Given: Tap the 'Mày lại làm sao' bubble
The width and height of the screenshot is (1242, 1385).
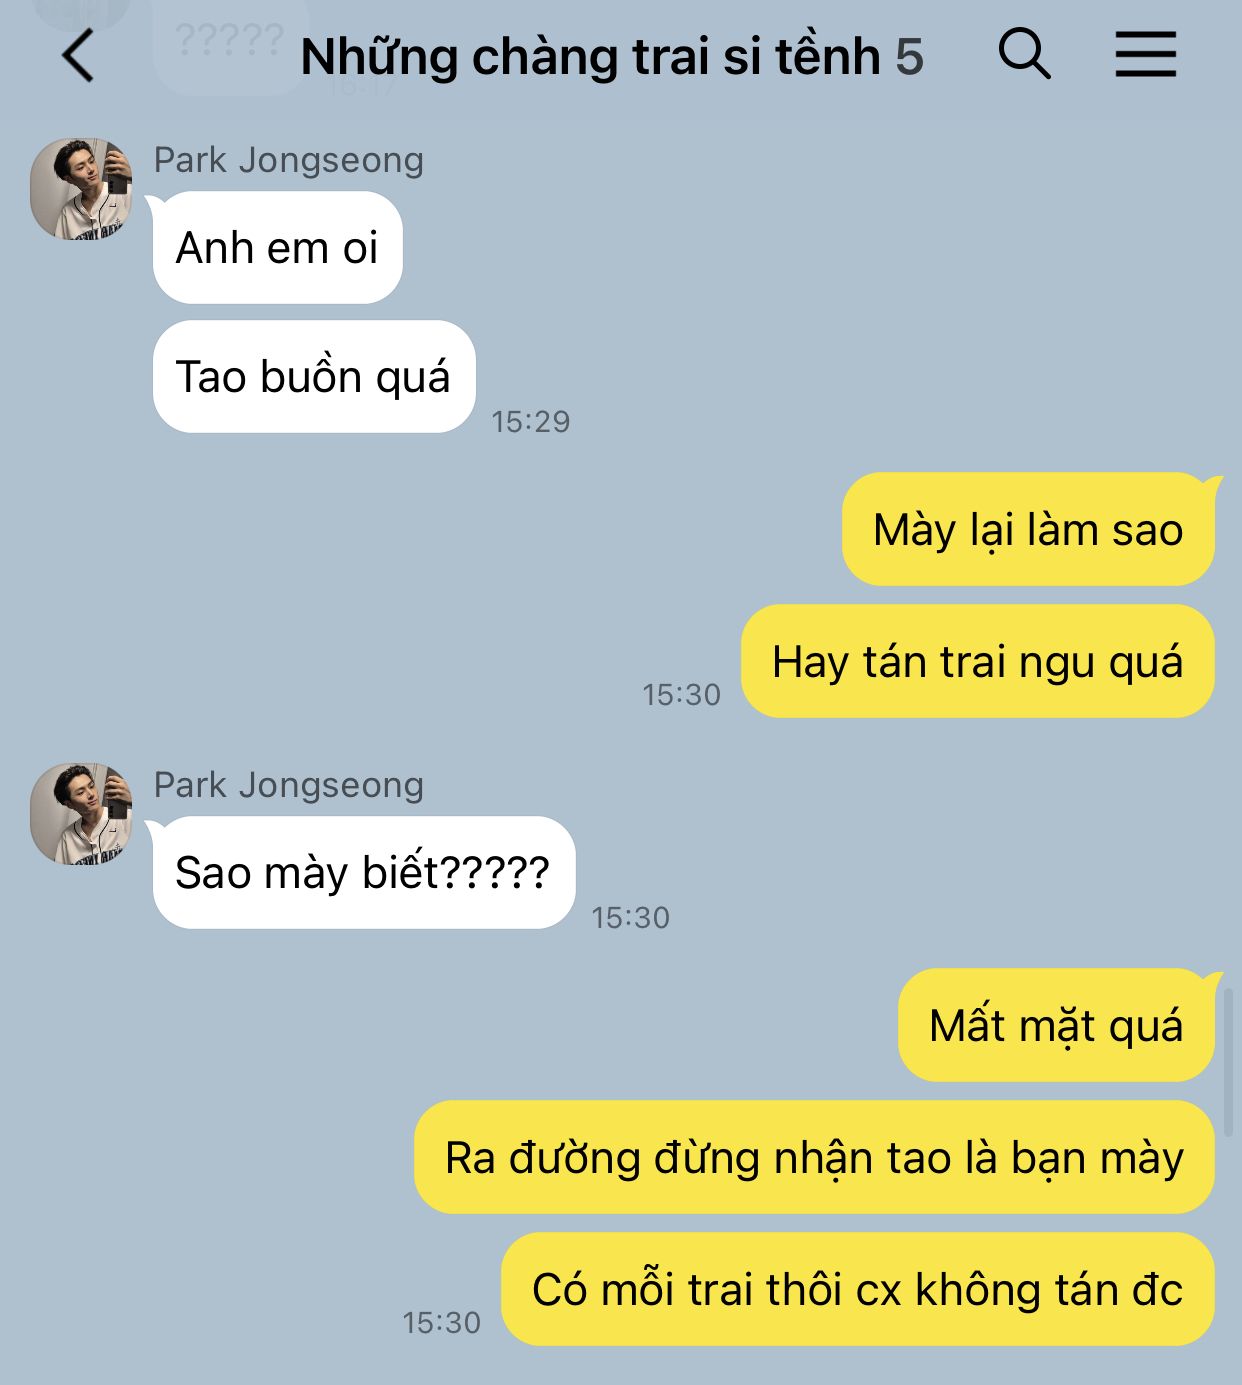Looking at the screenshot, I should tap(1028, 530).
